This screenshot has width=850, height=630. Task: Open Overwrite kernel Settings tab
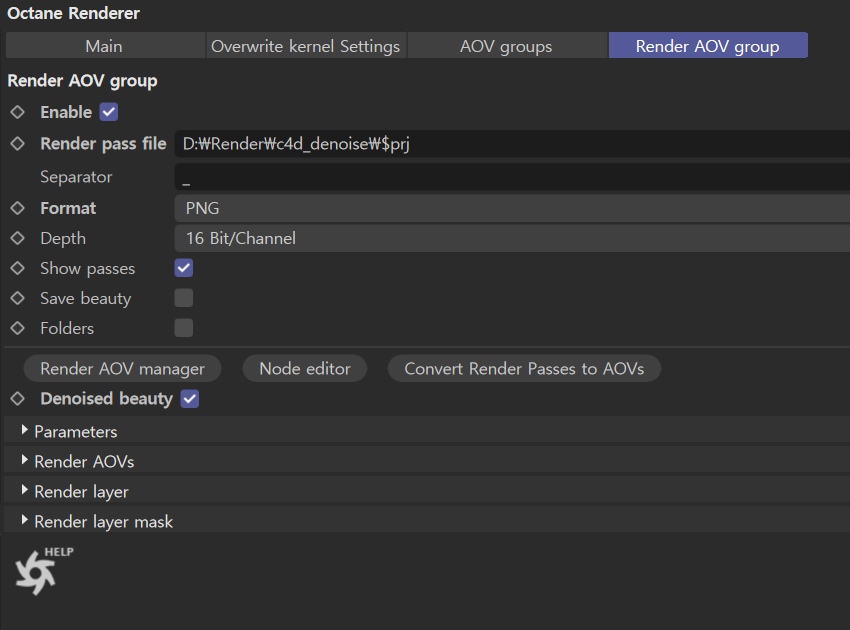[x=306, y=46]
